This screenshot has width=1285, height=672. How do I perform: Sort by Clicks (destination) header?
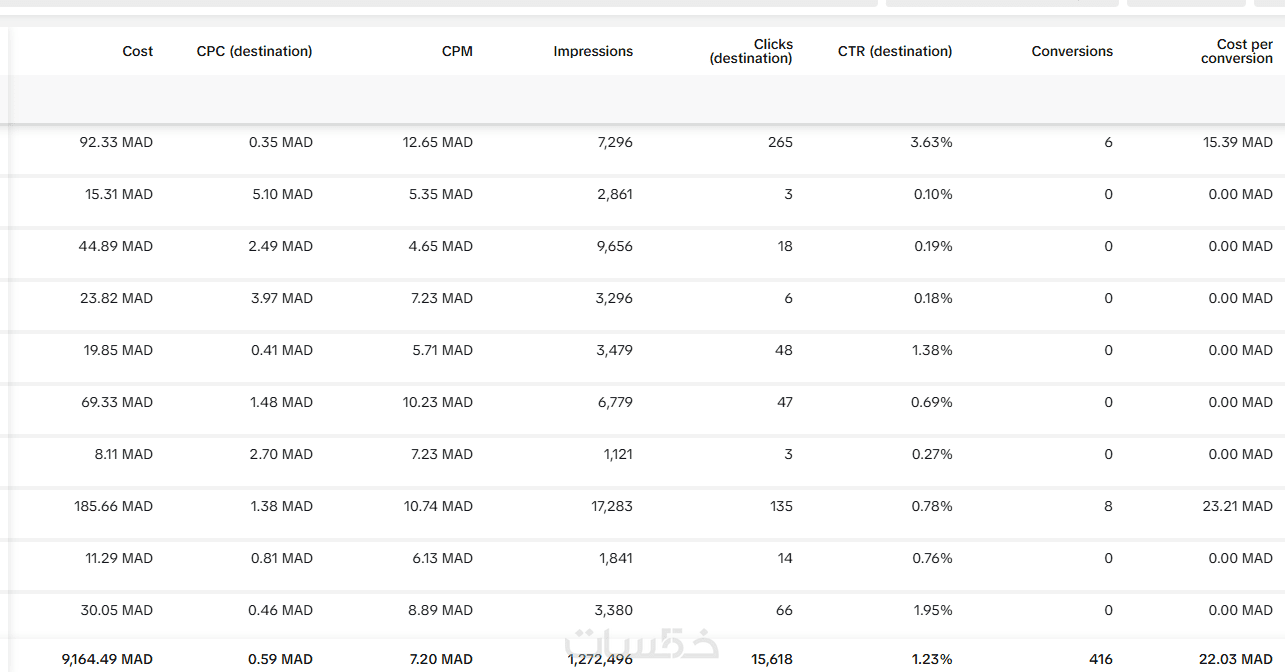[x=751, y=51]
